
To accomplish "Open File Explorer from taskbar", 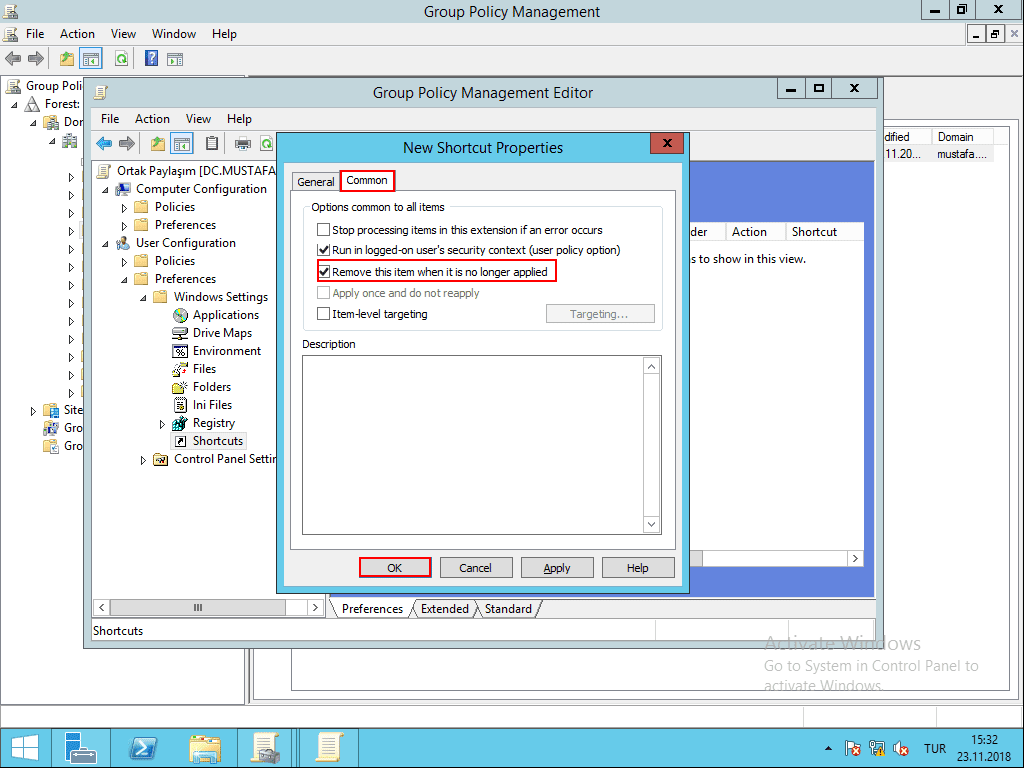I will [x=204, y=748].
